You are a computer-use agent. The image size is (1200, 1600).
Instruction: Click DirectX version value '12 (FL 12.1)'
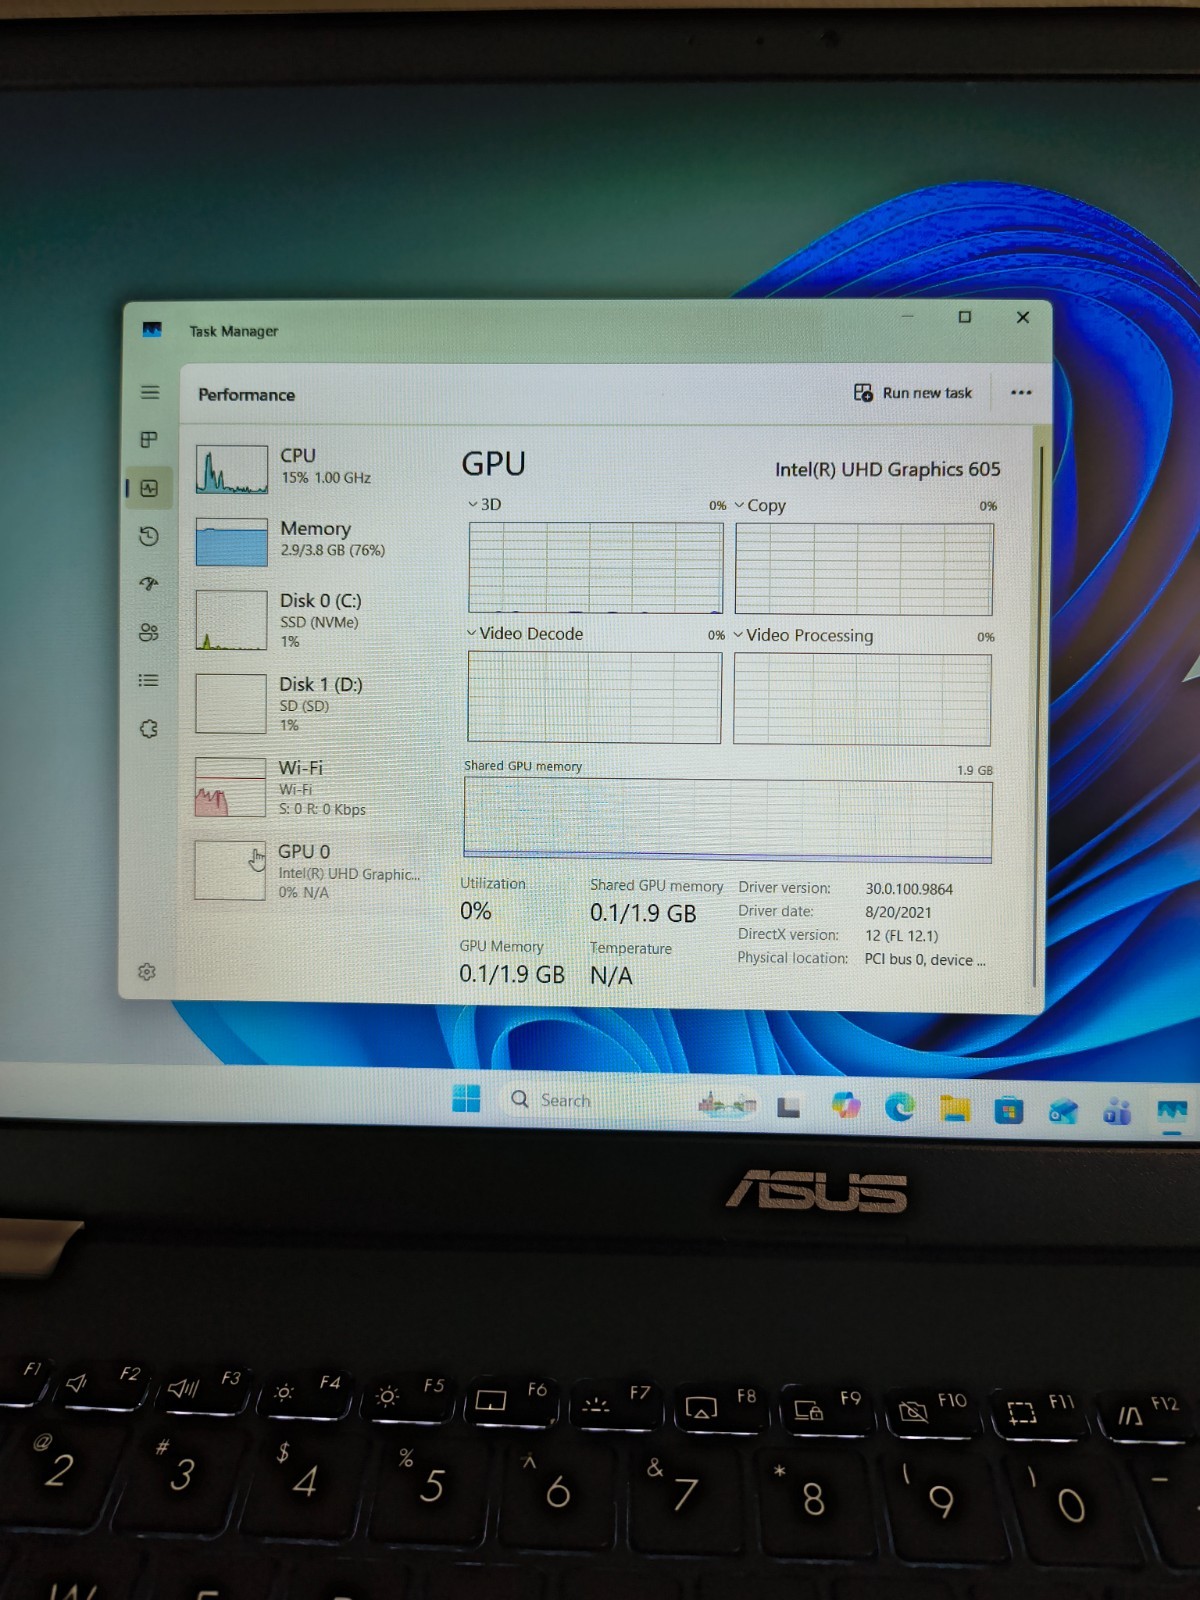tap(902, 936)
